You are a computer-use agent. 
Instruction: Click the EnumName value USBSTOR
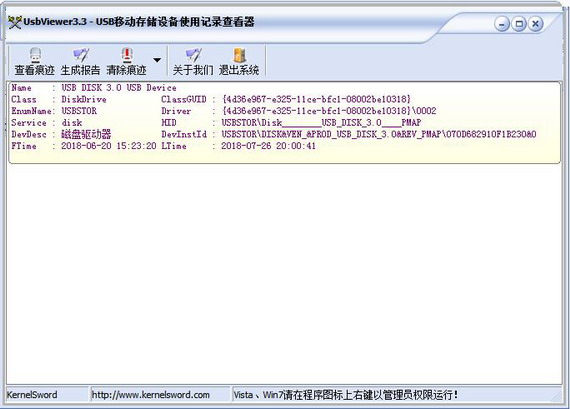(79, 111)
